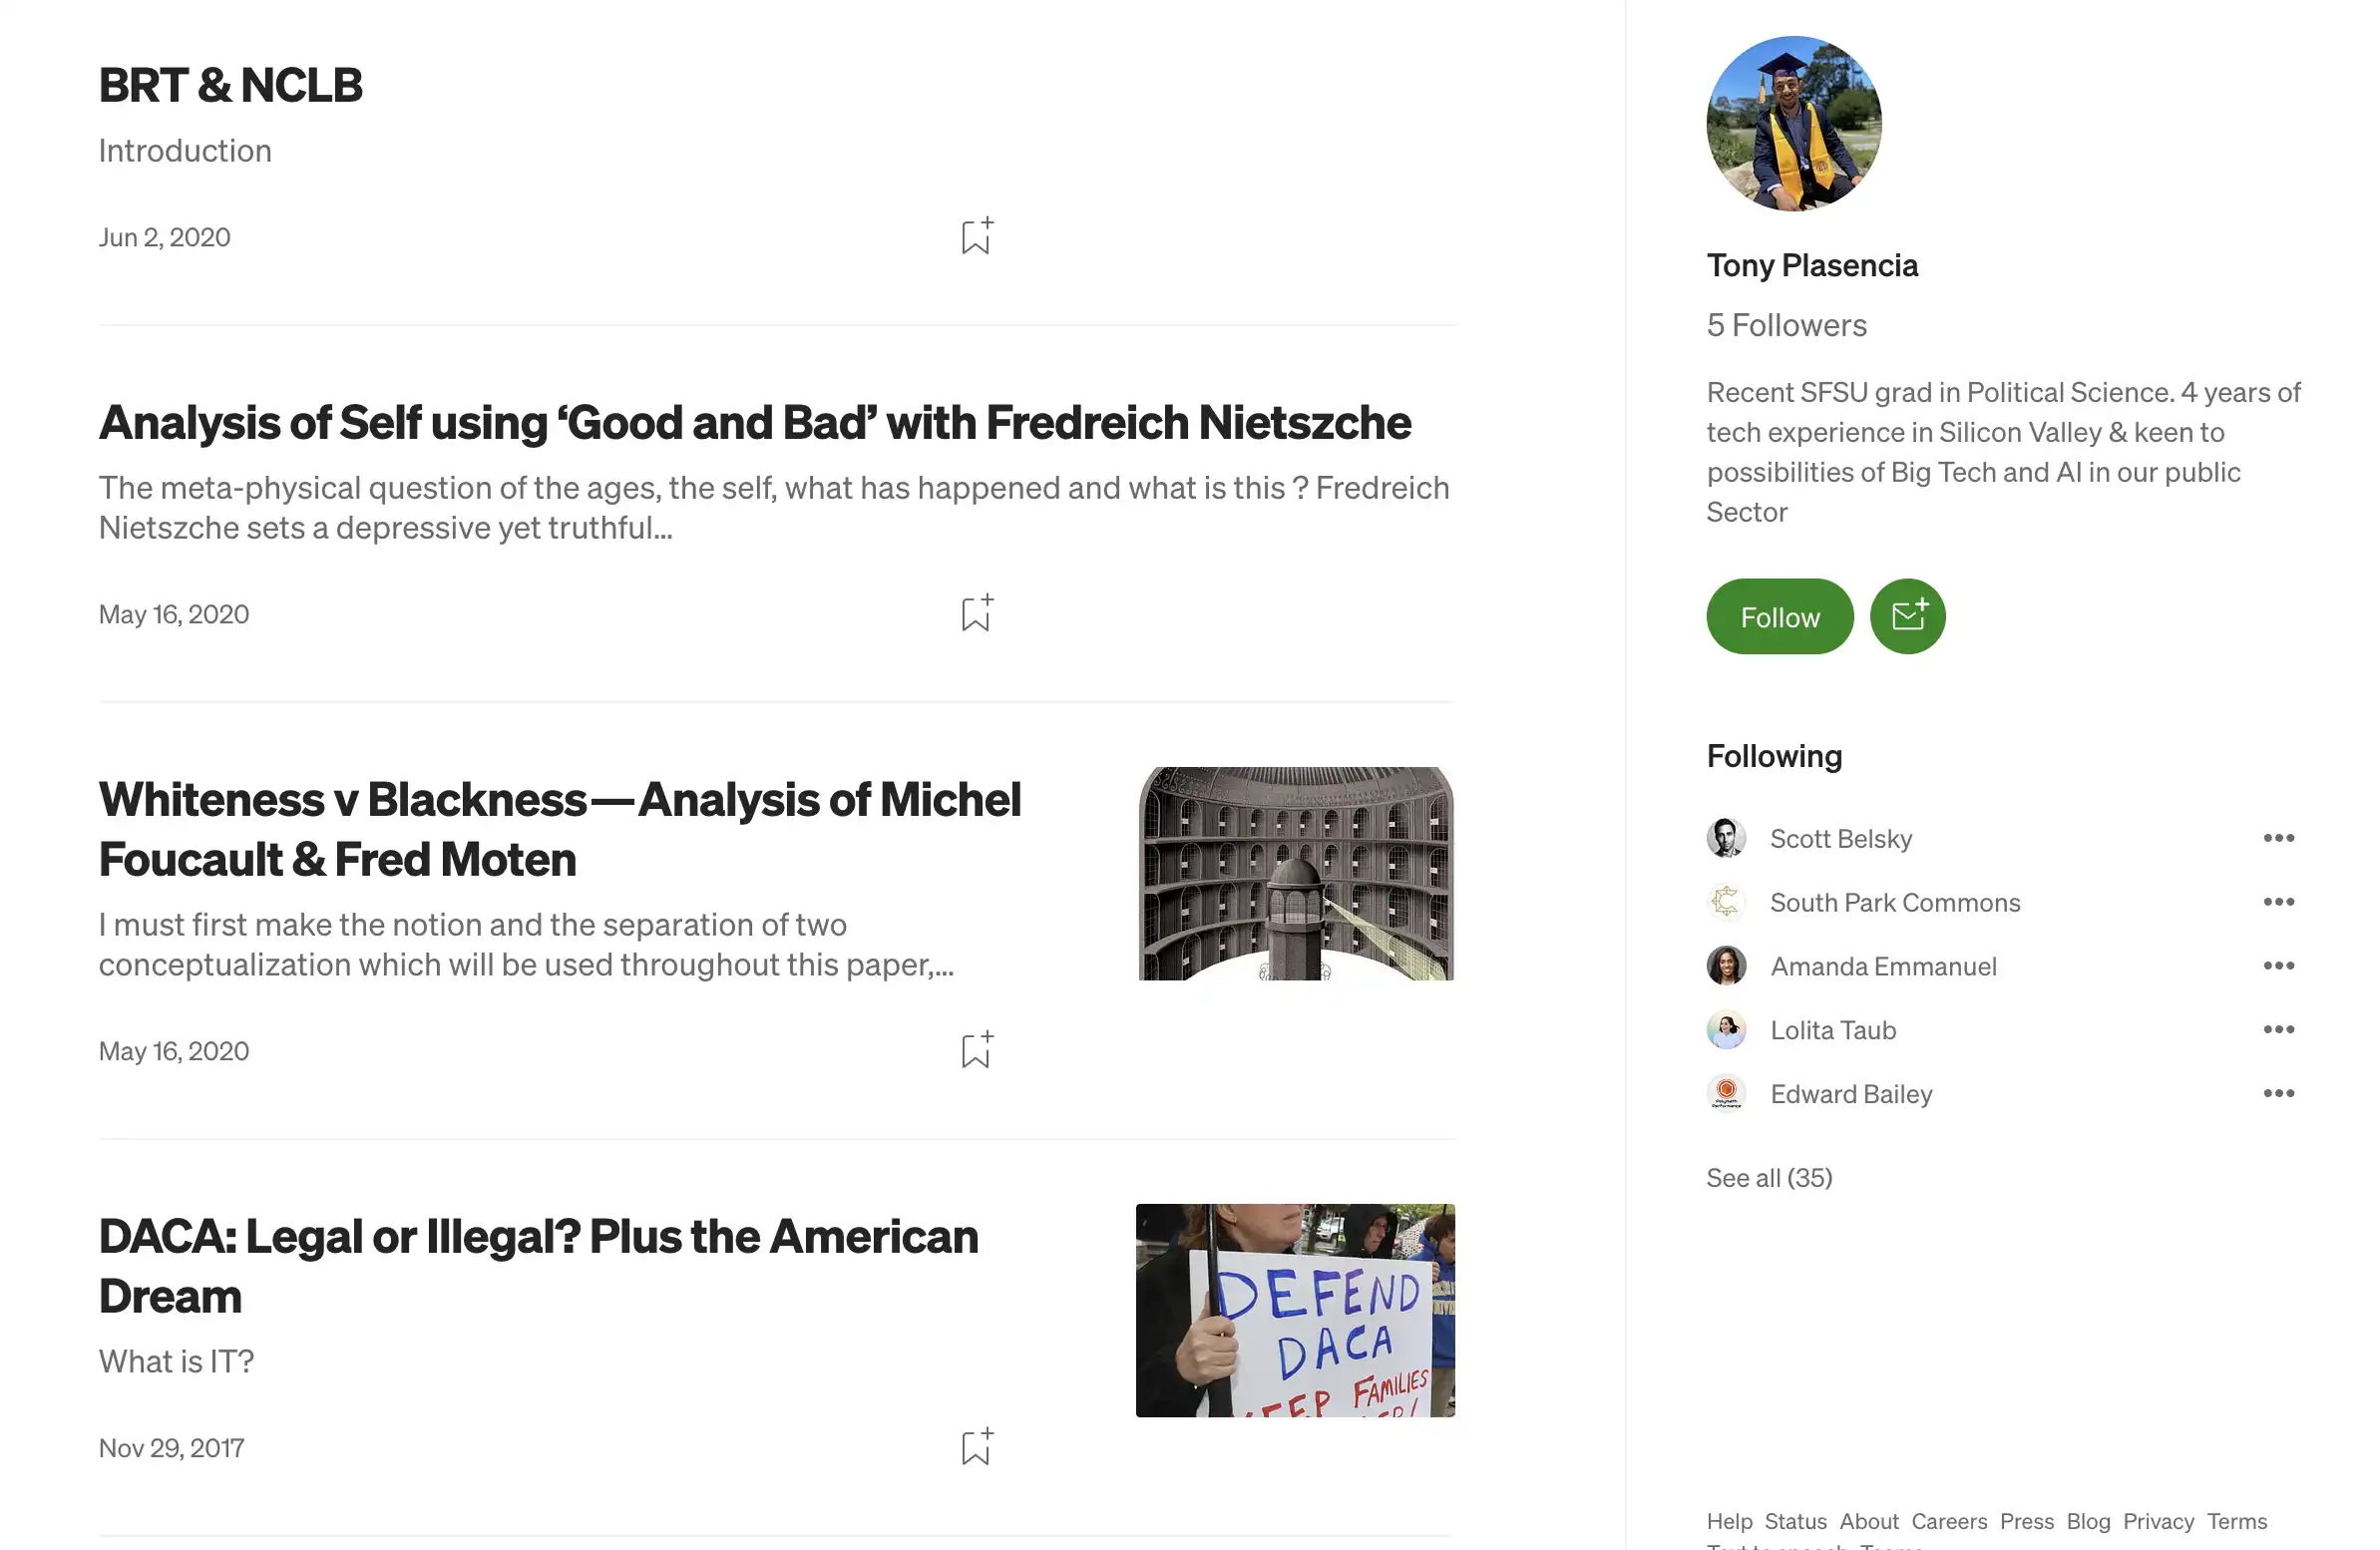
Task: Click the more options icon next to Amanda Emmanuel
Action: pyautogui.click(x=2277, y=966)
